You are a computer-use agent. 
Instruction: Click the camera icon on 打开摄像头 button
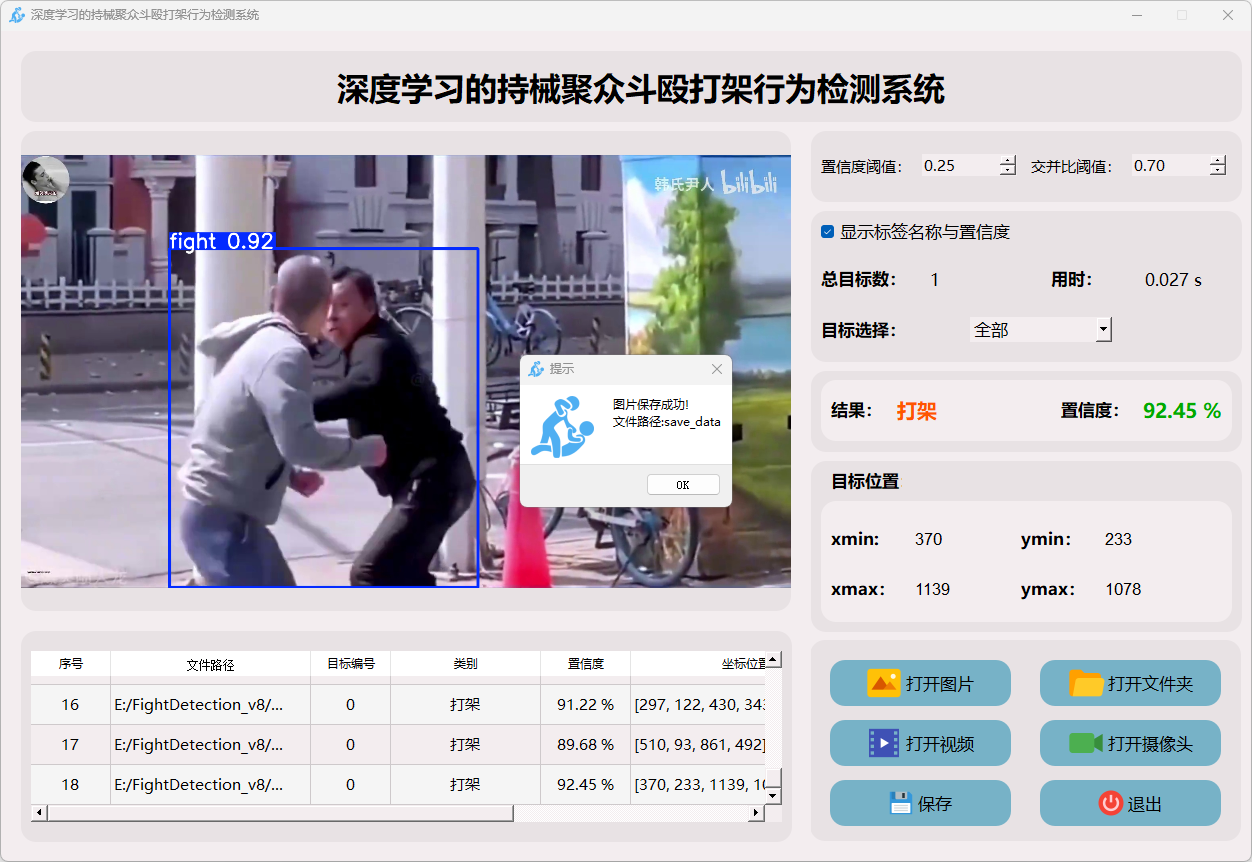(x=1085, y=743)
